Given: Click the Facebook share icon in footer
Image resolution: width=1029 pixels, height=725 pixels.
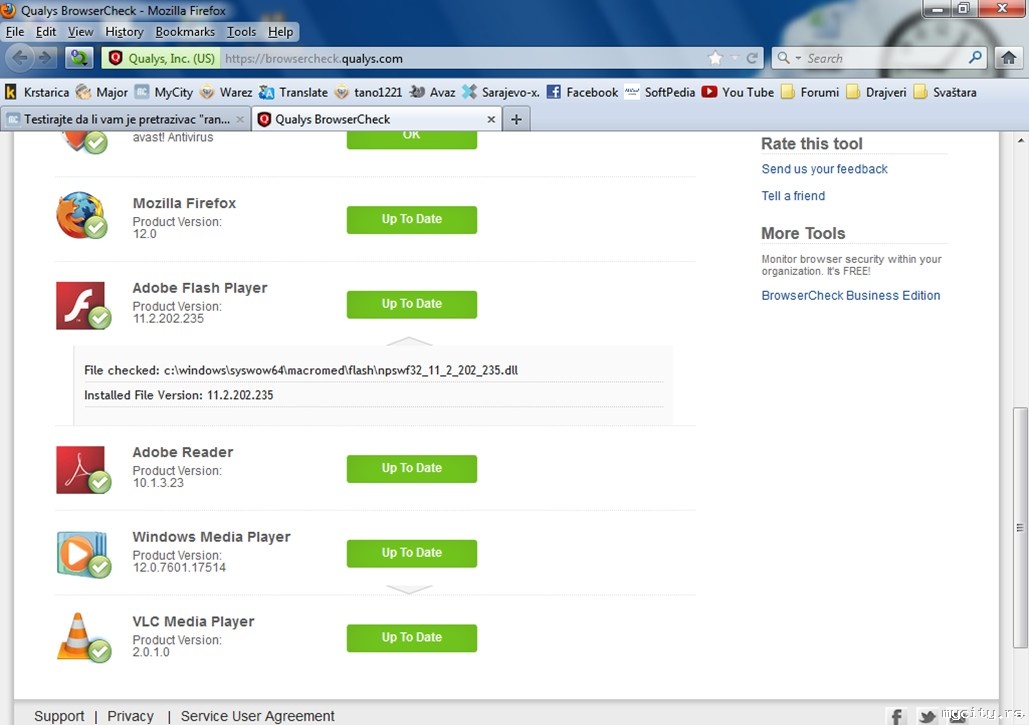Looking at the screenshot, I should tap(896, 716).
